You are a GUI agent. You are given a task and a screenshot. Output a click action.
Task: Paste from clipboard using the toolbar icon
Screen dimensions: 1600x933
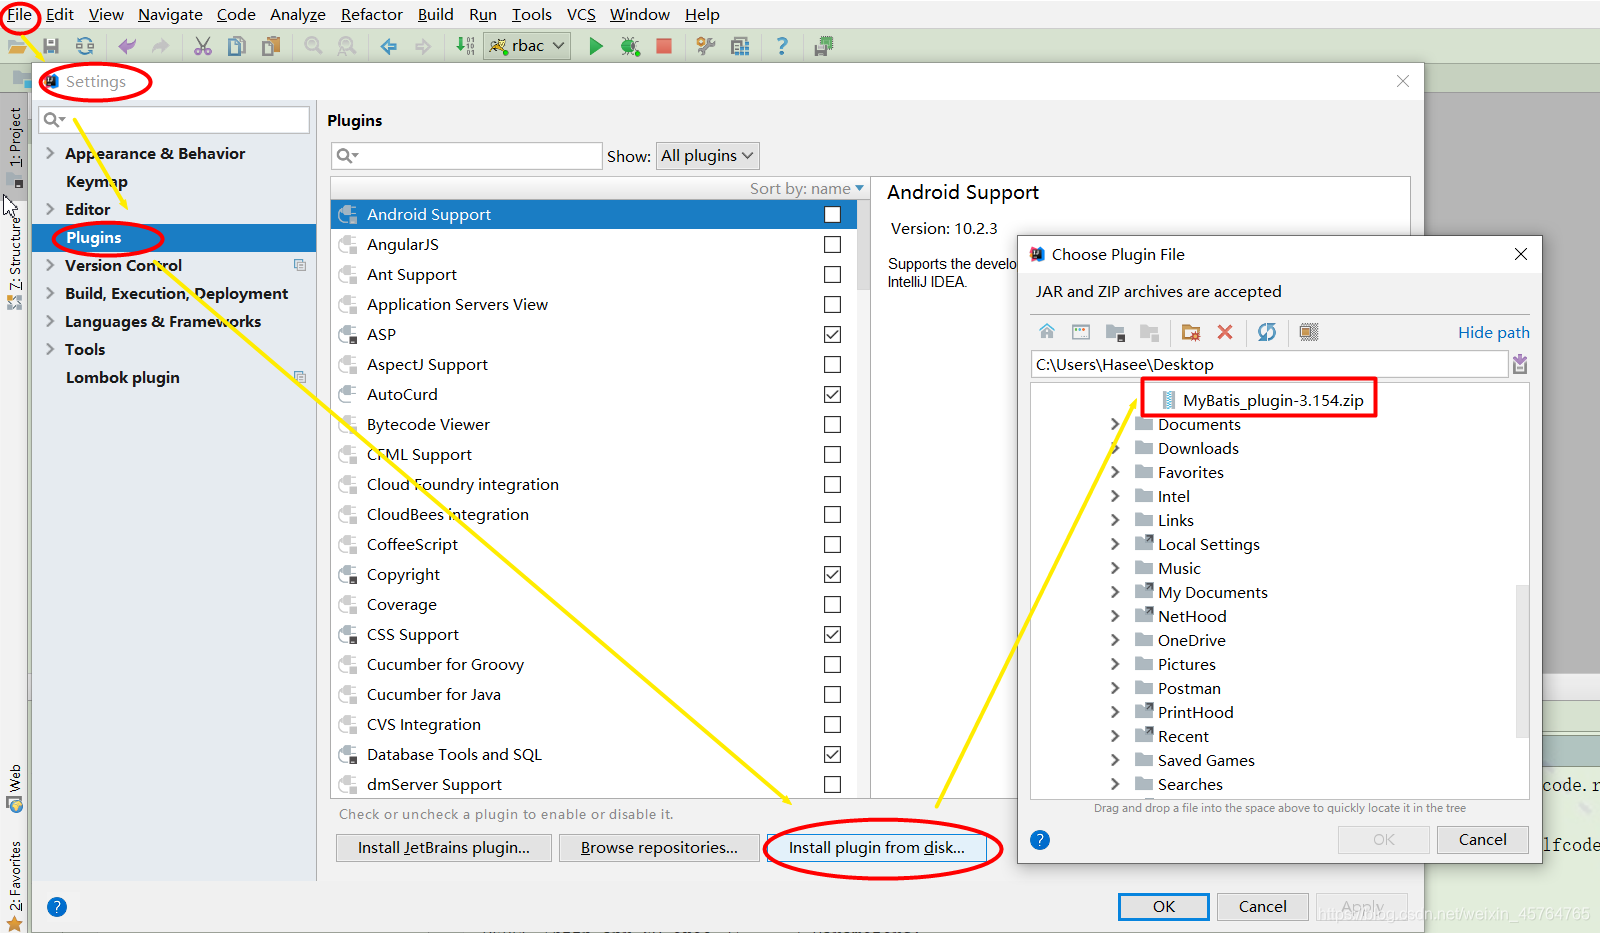pos(271,46)
